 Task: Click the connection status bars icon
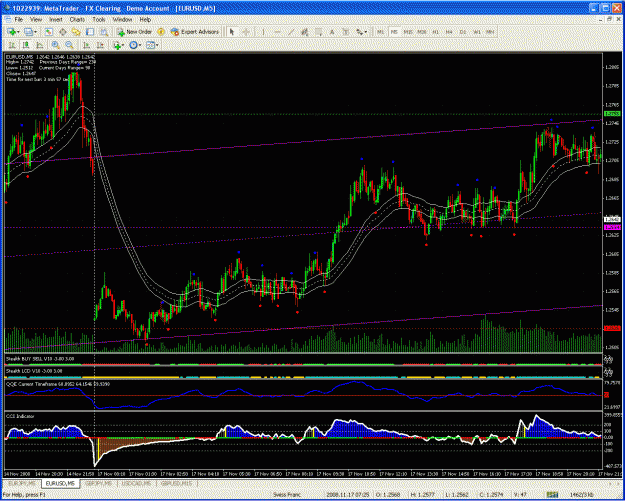(x=552, y=495)
